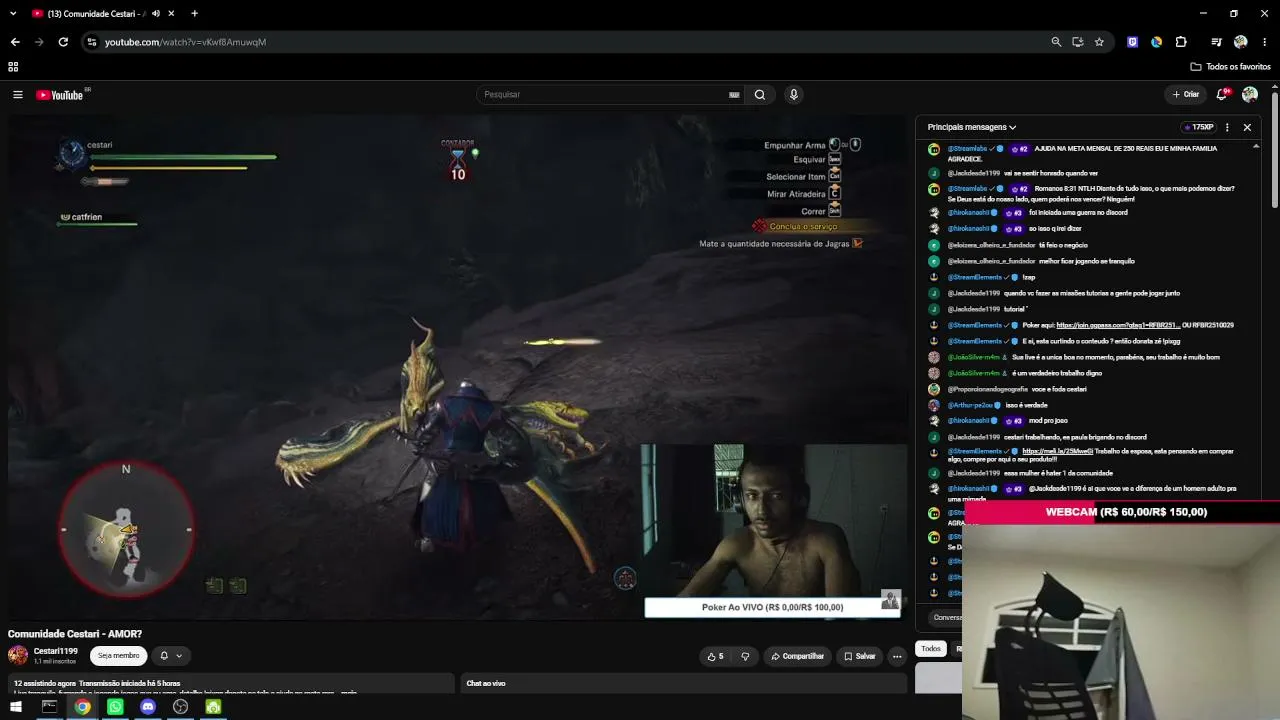Start voice search with the microphone
The height and width of the screenshot is (720, 1280).
794,95
